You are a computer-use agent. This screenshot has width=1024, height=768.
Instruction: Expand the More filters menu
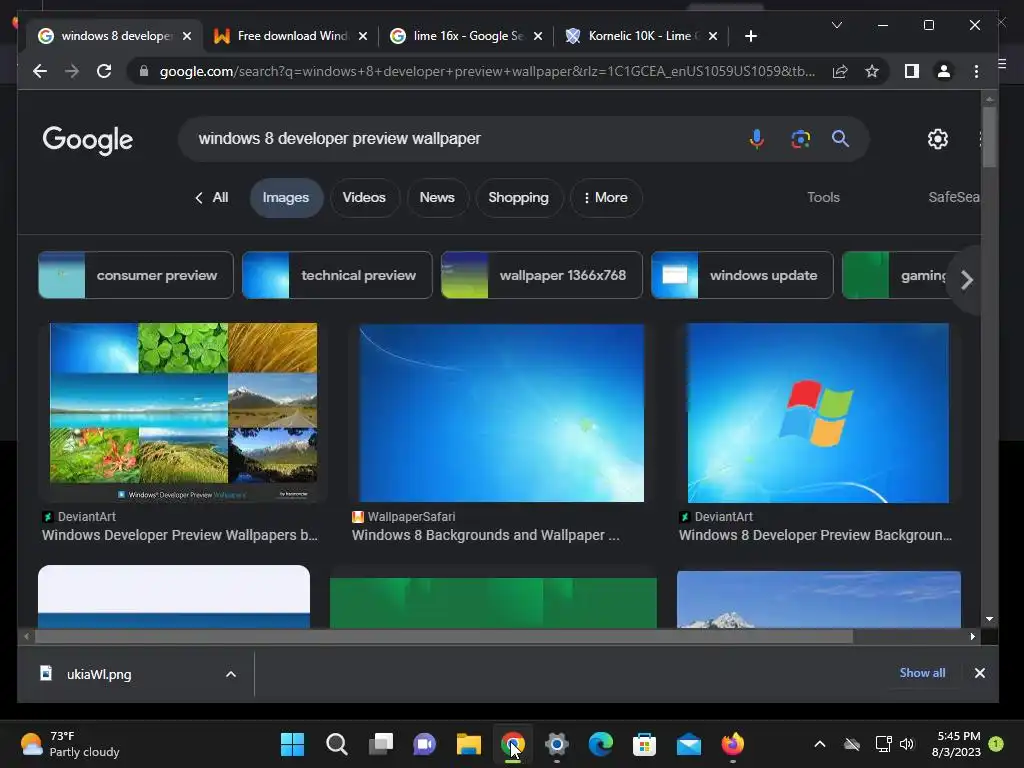click(x=605, y=197)
